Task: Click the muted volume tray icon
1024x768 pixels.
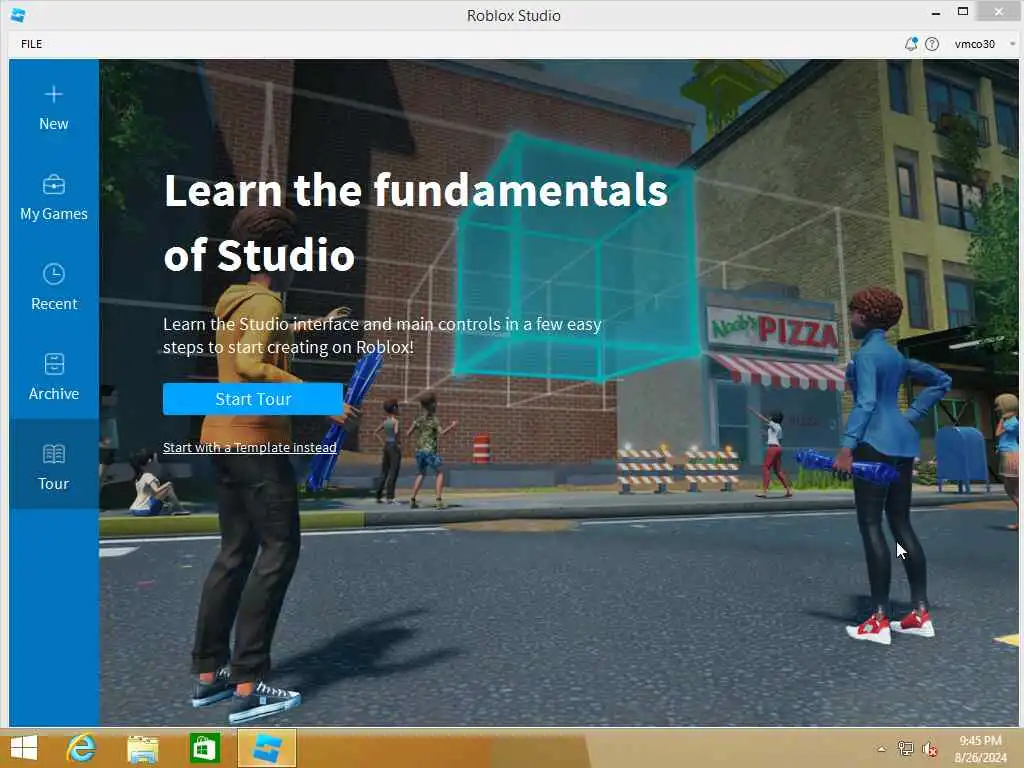Action: pos(929,749)
